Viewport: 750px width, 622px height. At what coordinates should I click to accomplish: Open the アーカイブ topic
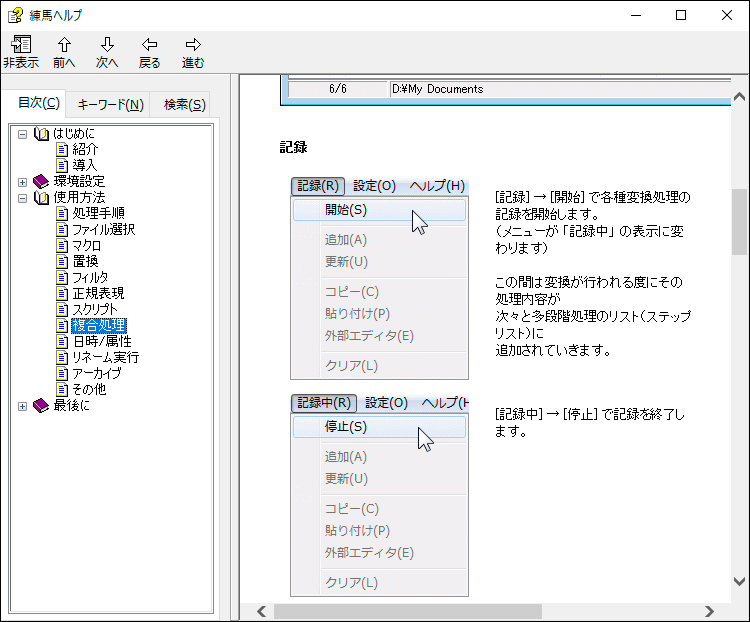click(x=97, y=374)
